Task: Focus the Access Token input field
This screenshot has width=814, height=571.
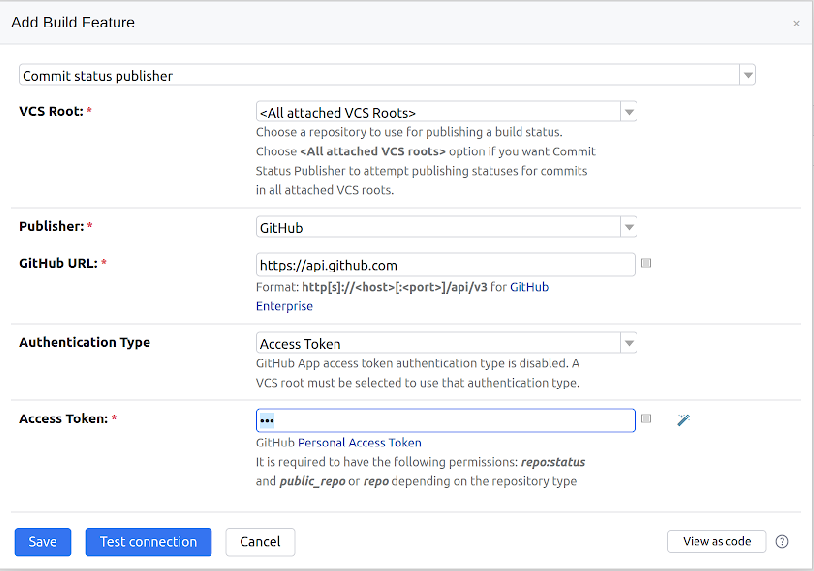Action: click(445, 420)
